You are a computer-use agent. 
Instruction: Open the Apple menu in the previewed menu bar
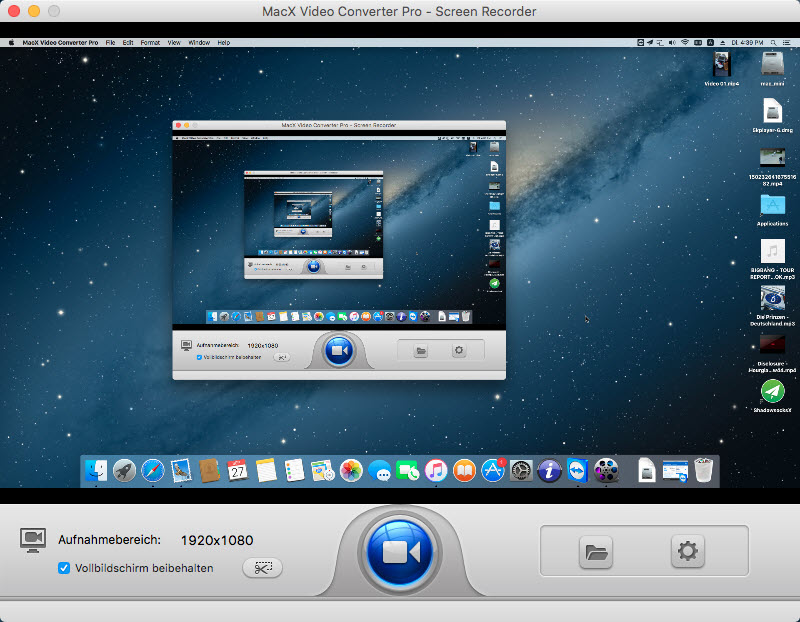pyautogui.click(x=11, y=43)
